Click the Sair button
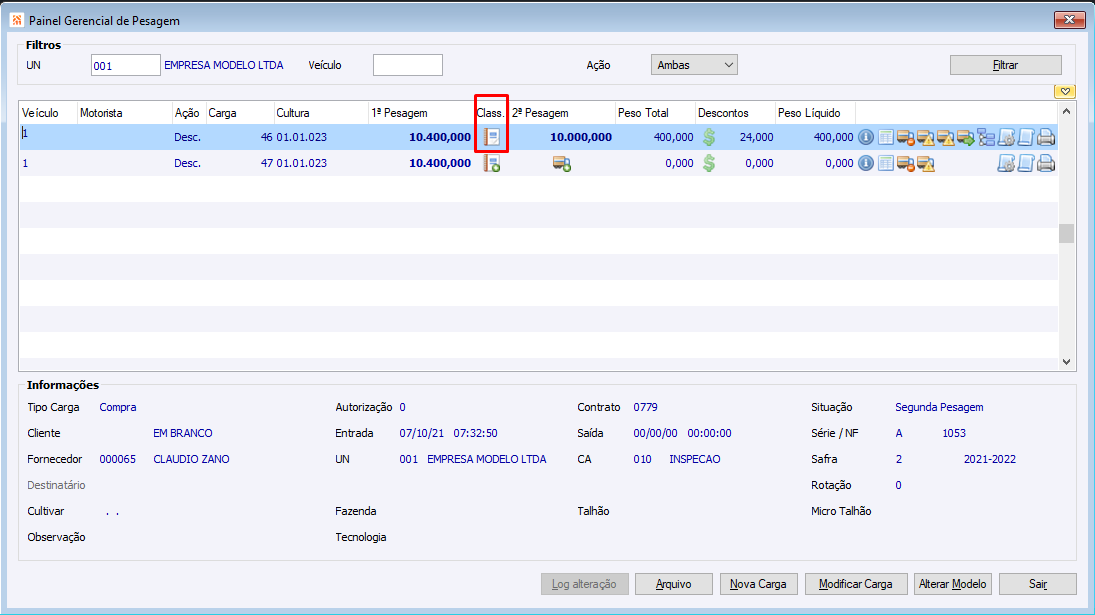The image size is (1095, 615). click(x=1038, y=584)
